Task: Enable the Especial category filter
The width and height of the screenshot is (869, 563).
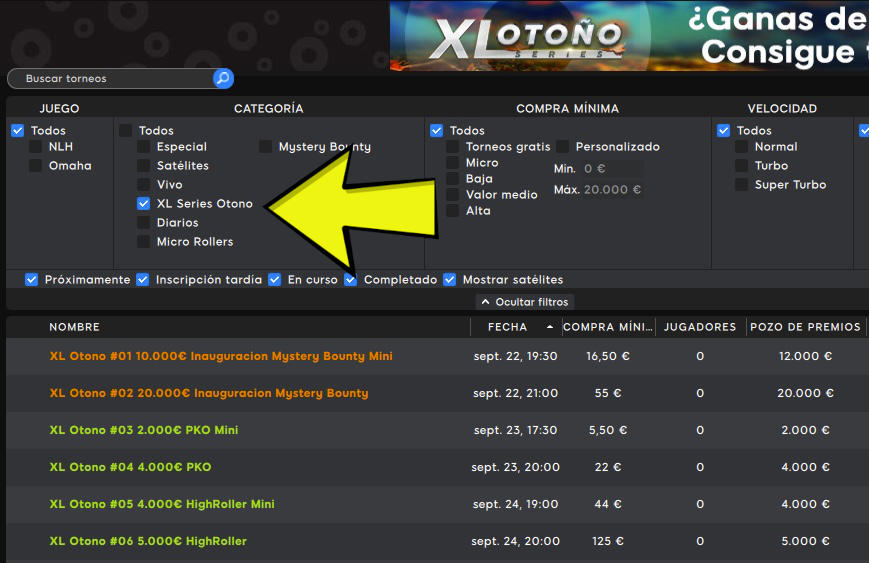Action: [x=144, y=147]
